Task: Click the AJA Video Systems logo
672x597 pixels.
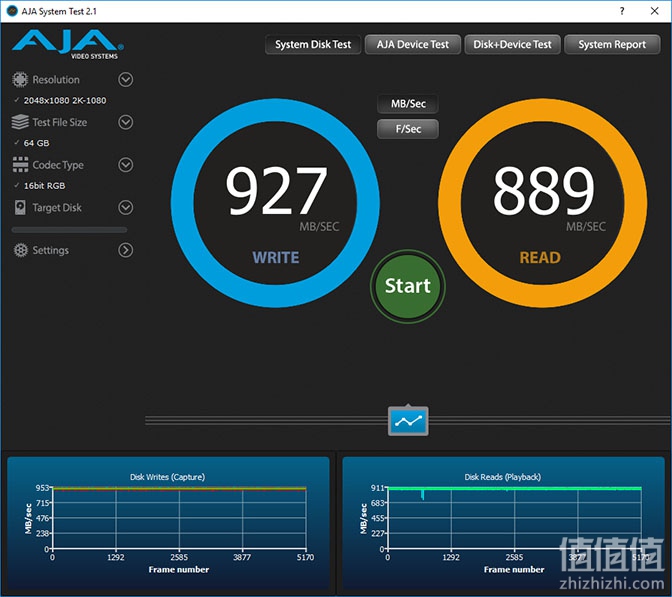Action: coord(69,45)
